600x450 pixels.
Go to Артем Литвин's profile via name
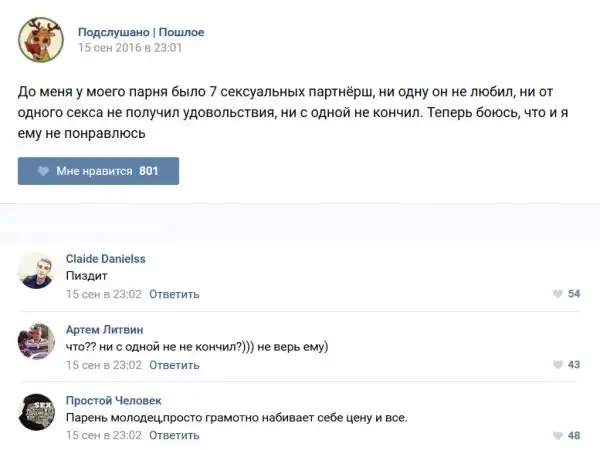[x=104, y=329]
